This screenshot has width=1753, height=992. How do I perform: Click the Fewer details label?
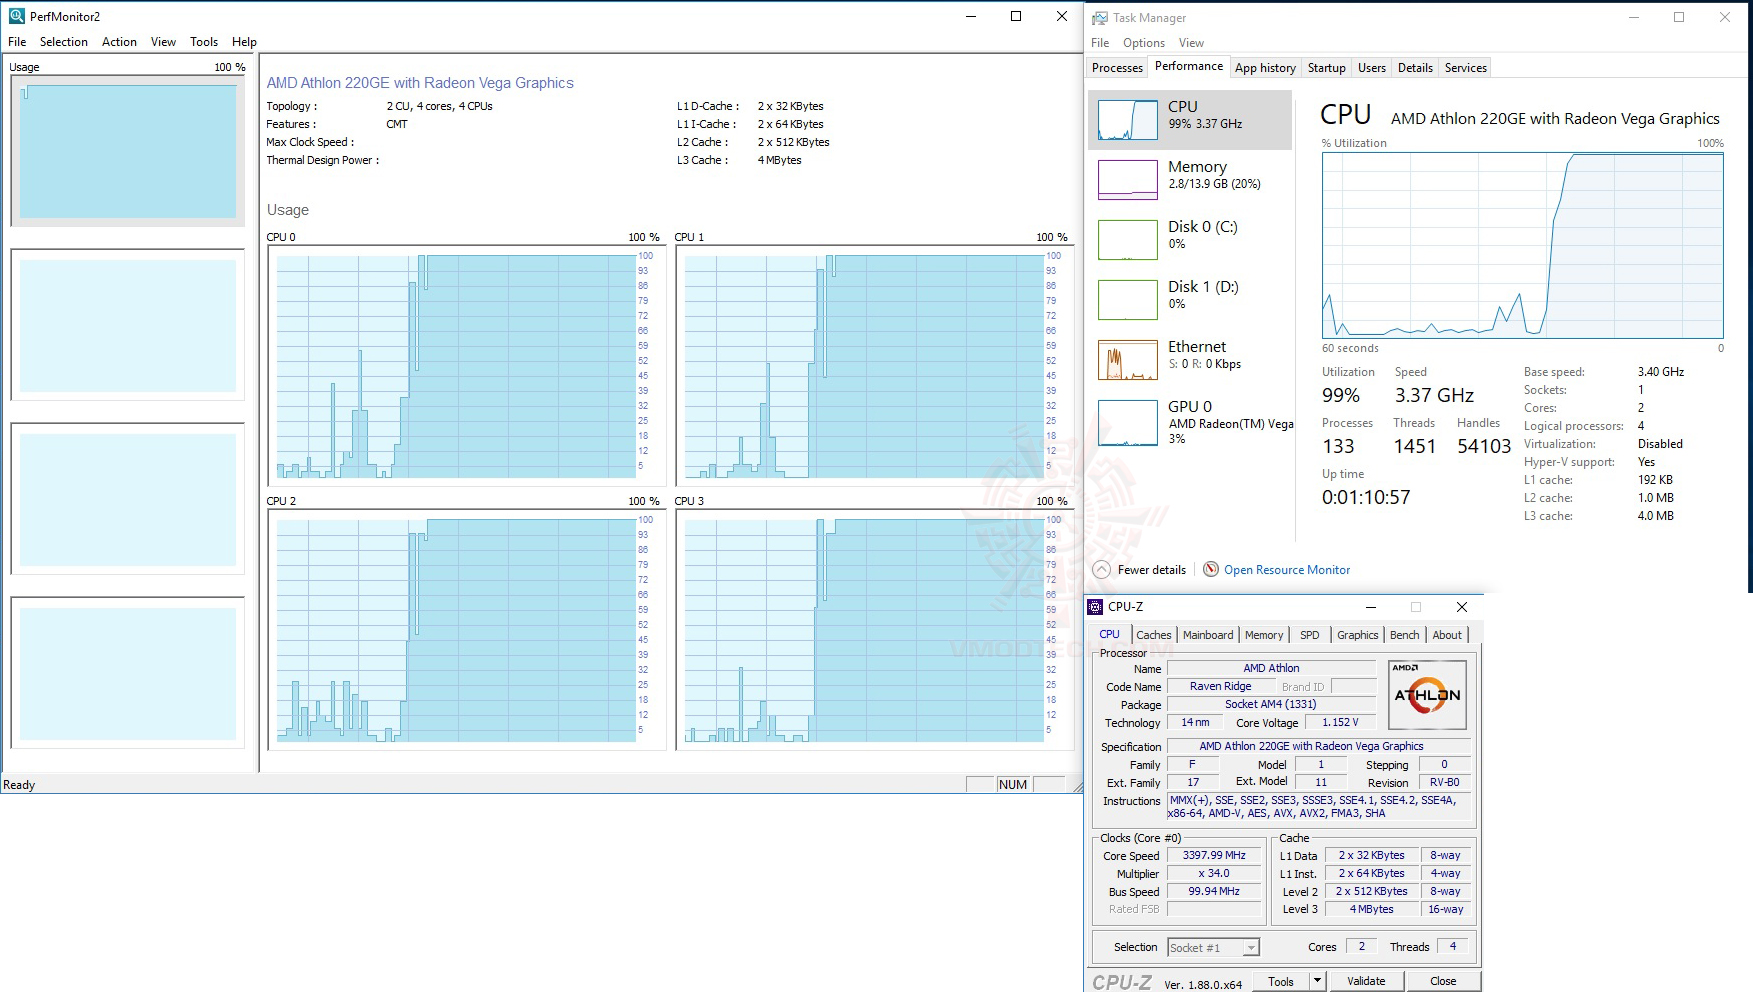click(x=1152, y=570)
